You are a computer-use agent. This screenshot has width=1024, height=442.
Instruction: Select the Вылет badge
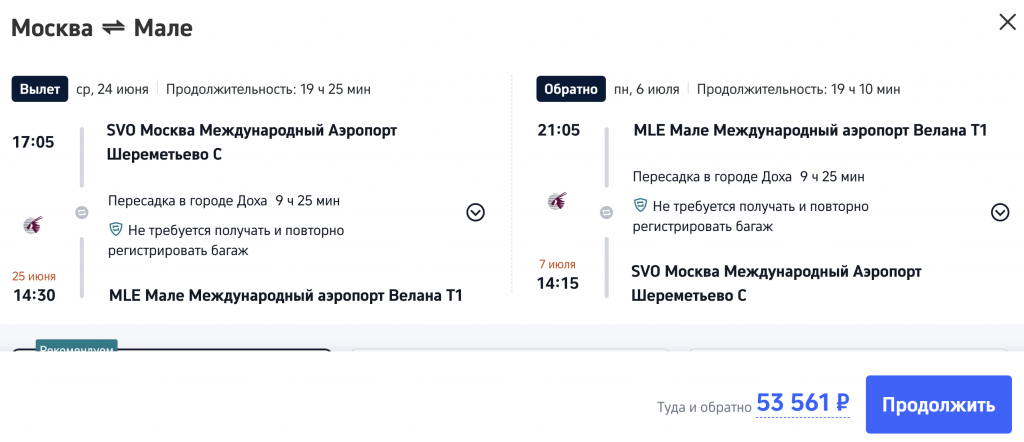coord(40,89)
